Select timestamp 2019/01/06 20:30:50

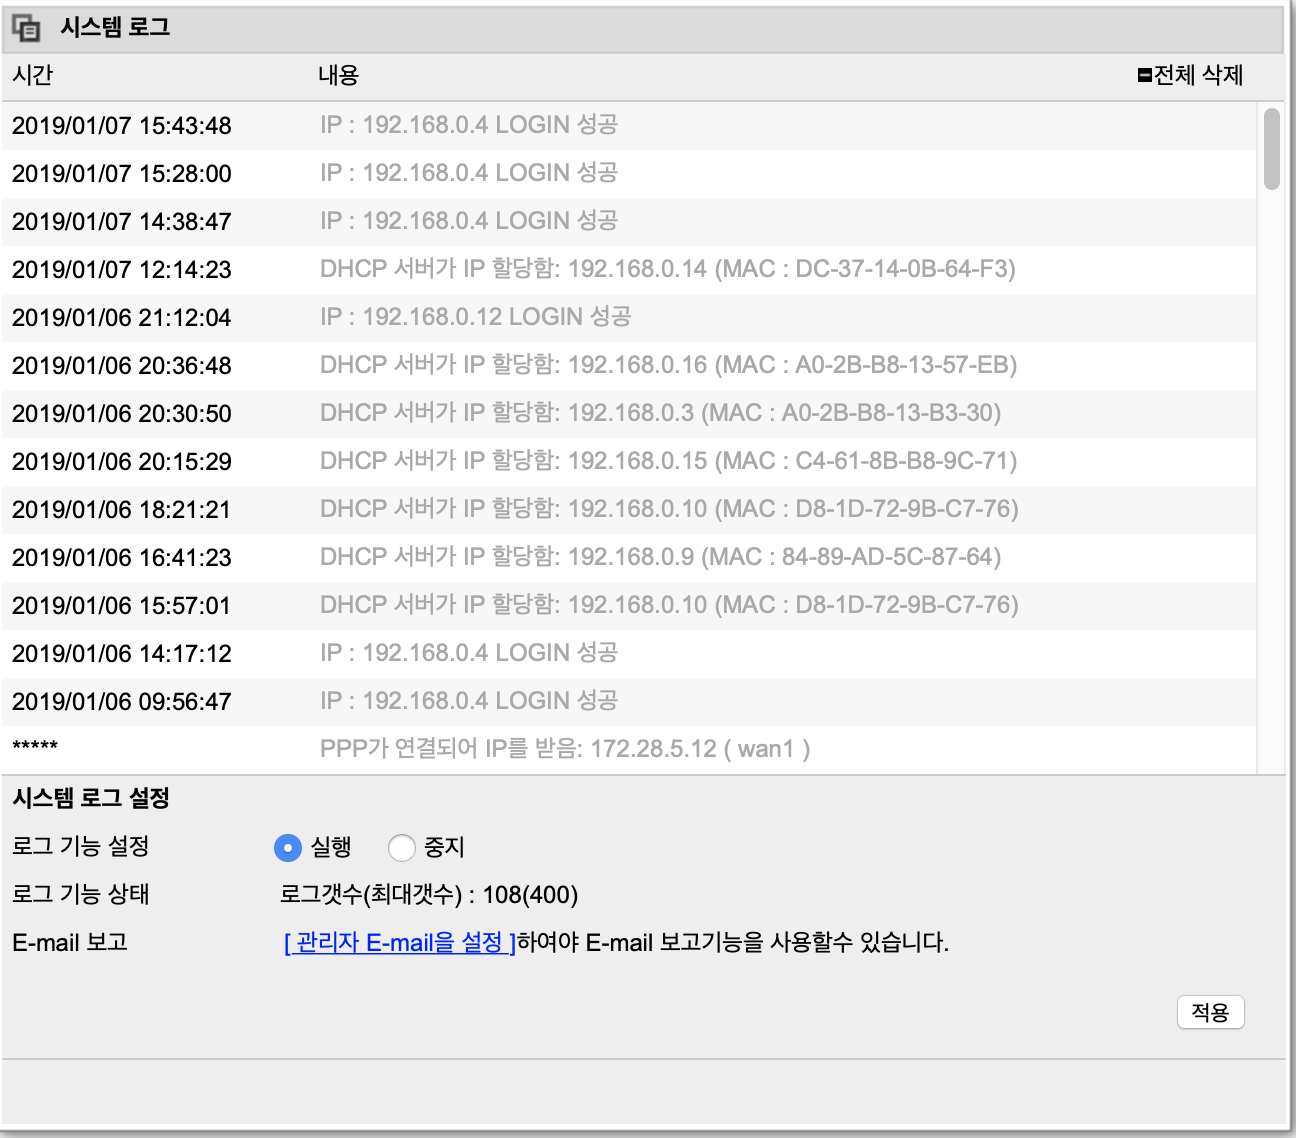122,414
